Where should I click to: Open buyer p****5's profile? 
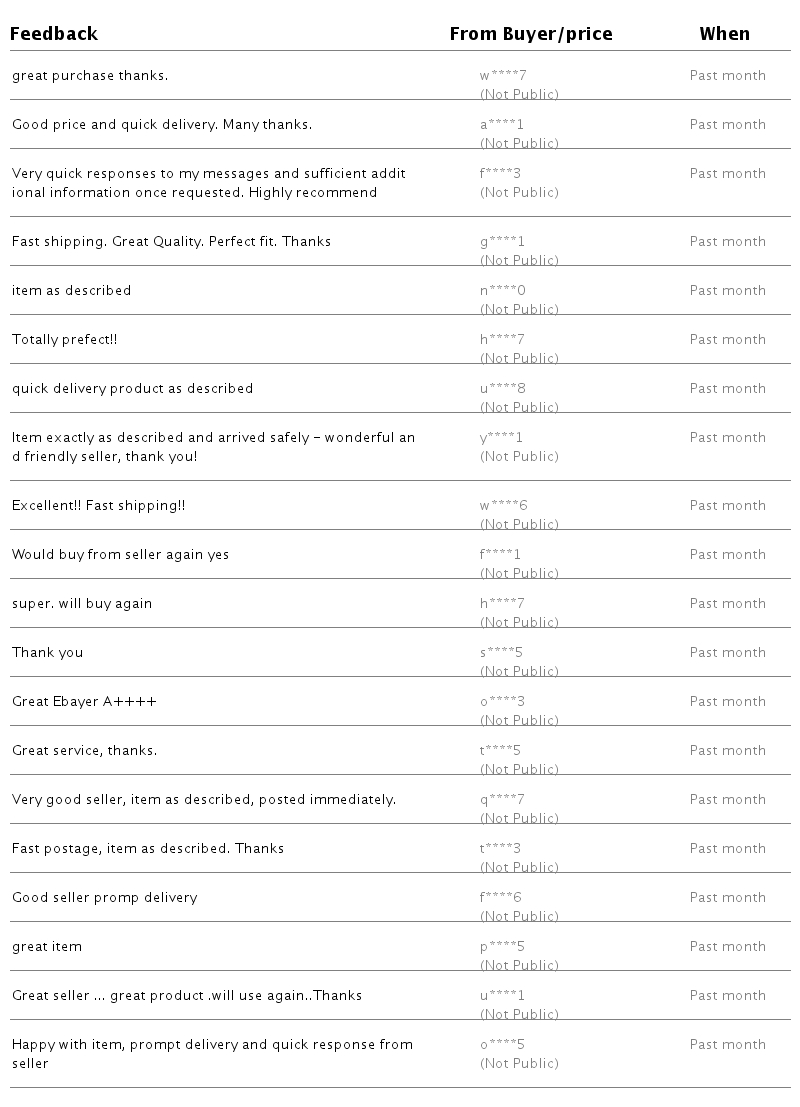(x=502, y=946)
